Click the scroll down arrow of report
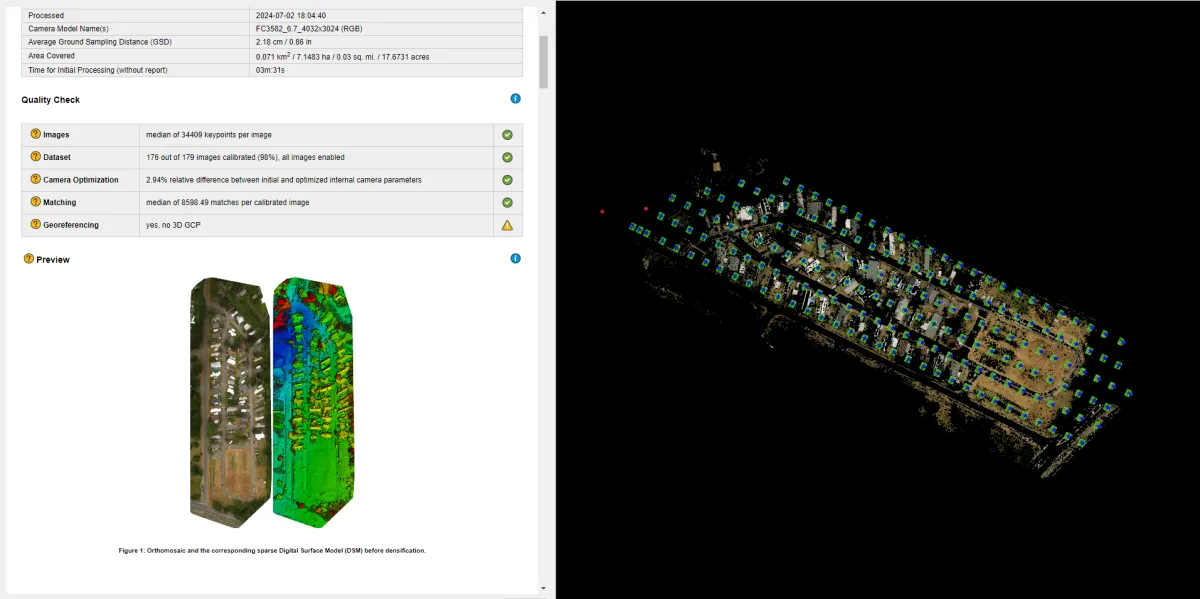Screen dimensions: 1200x599 pos(543,588)
